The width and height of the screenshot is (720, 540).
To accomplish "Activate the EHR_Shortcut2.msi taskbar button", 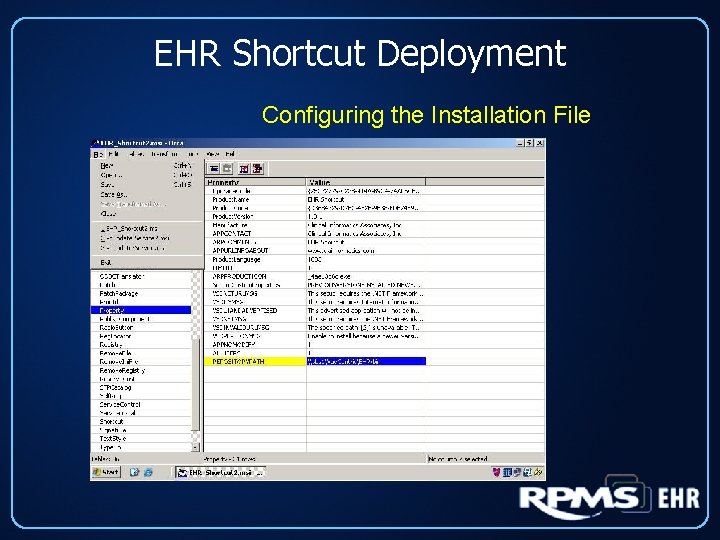I will tap(221, 472).
